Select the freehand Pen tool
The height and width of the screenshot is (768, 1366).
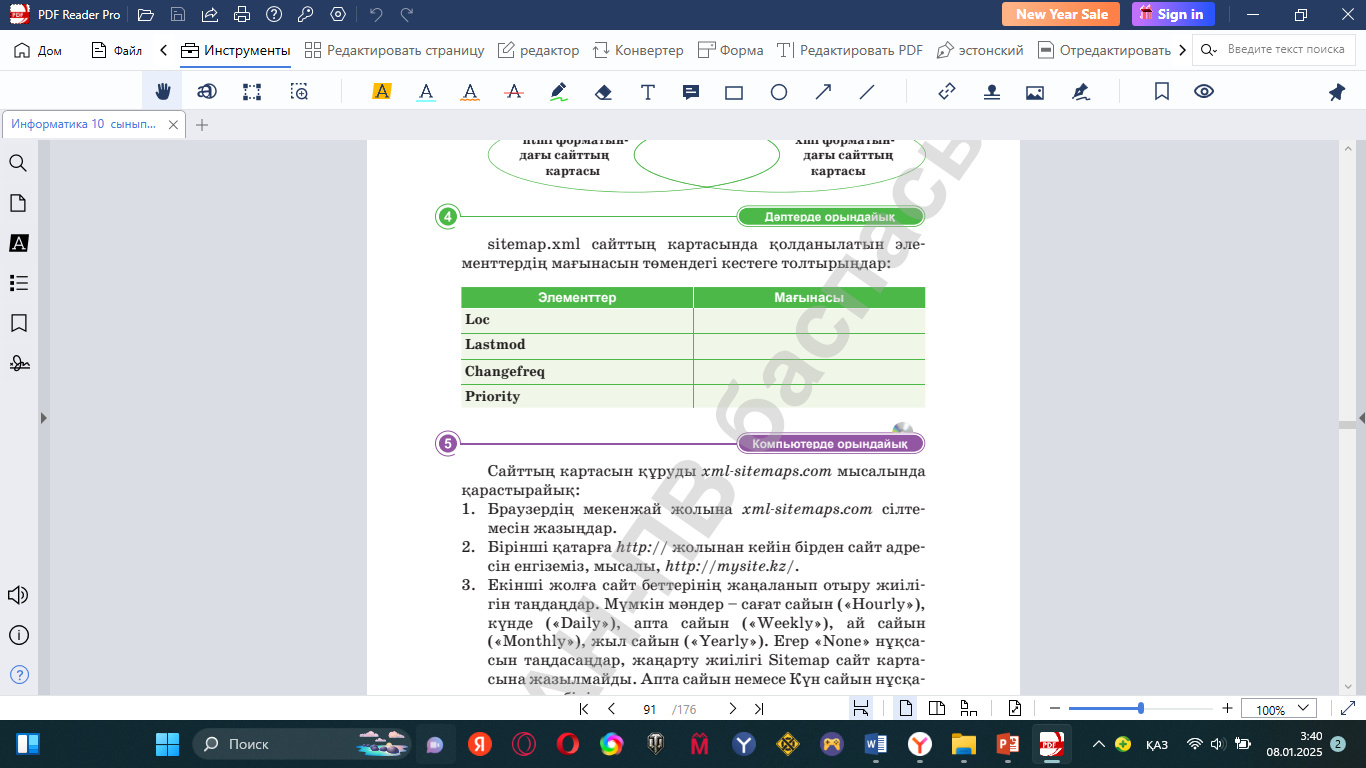559,92
